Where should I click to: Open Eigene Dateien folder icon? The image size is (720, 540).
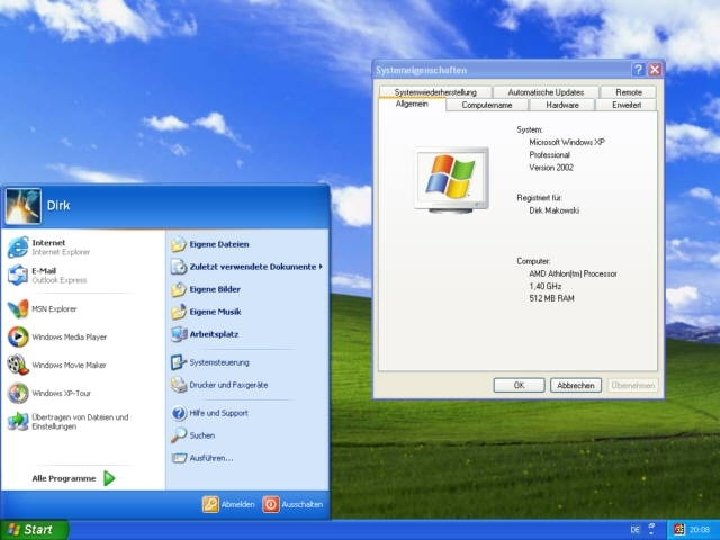pos(179,244)
